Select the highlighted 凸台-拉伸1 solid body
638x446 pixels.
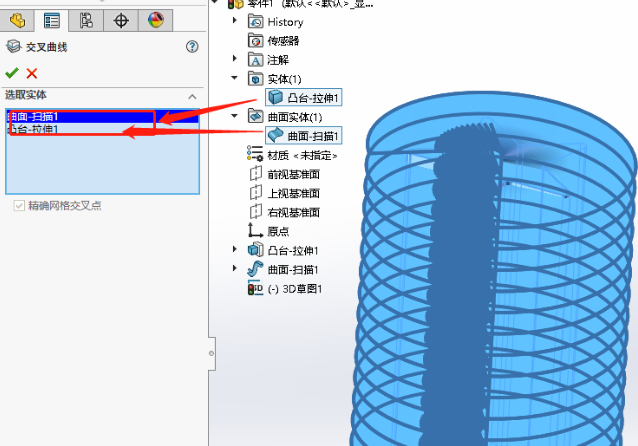click(304, 97)
